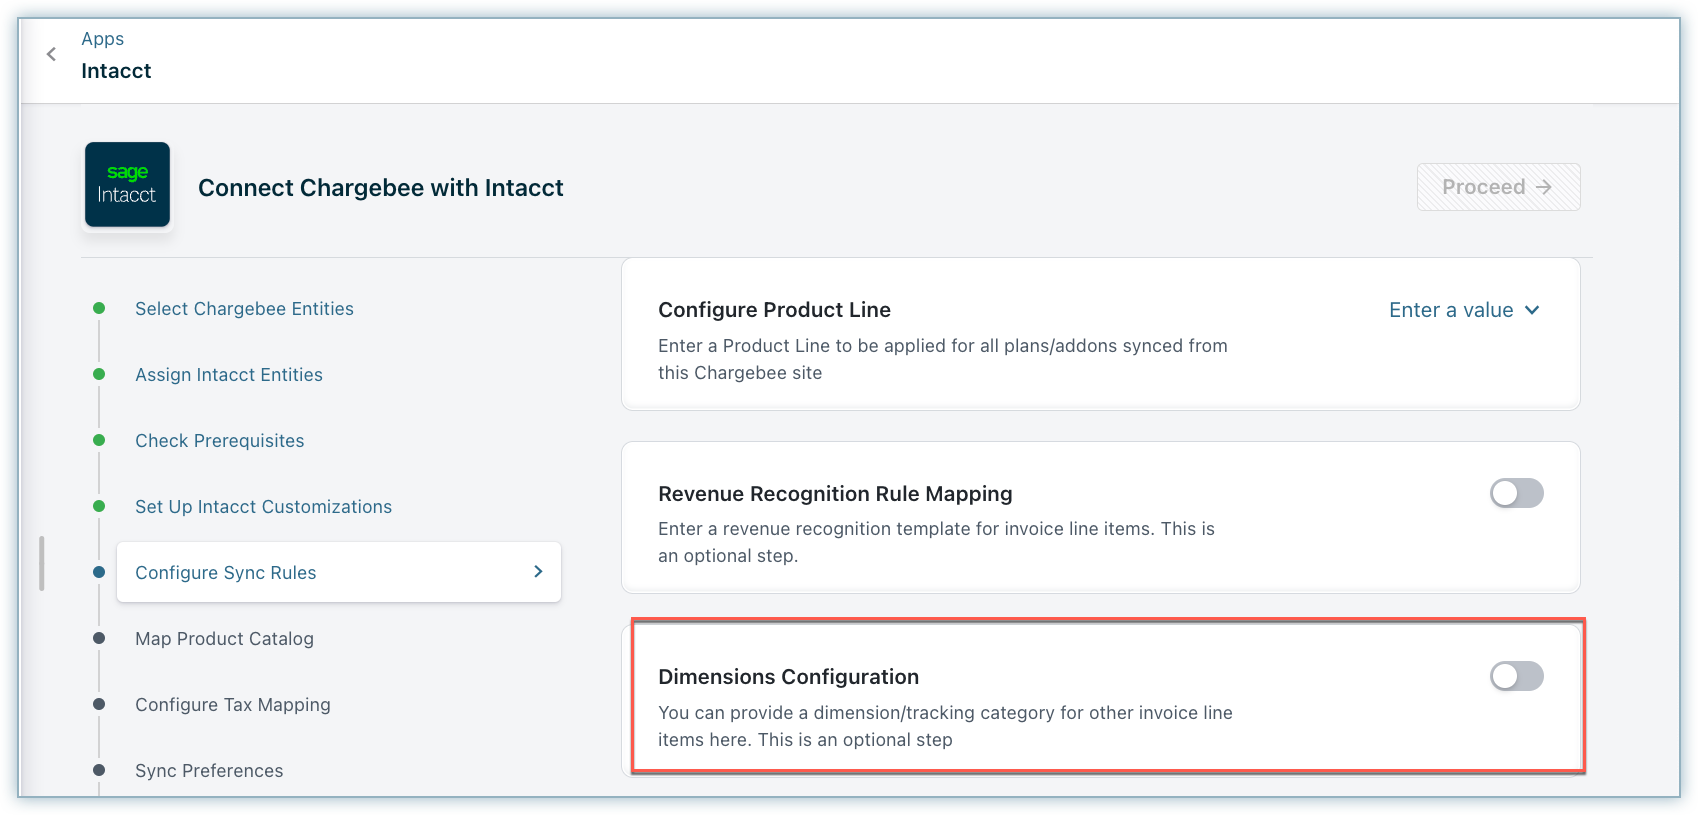Open the Enter a value dropdown

click(x=1462, y=310)
